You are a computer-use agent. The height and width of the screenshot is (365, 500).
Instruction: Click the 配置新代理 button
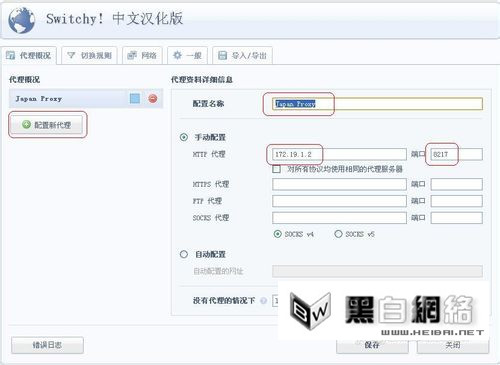pyautogui.click(x=47, y=125)
